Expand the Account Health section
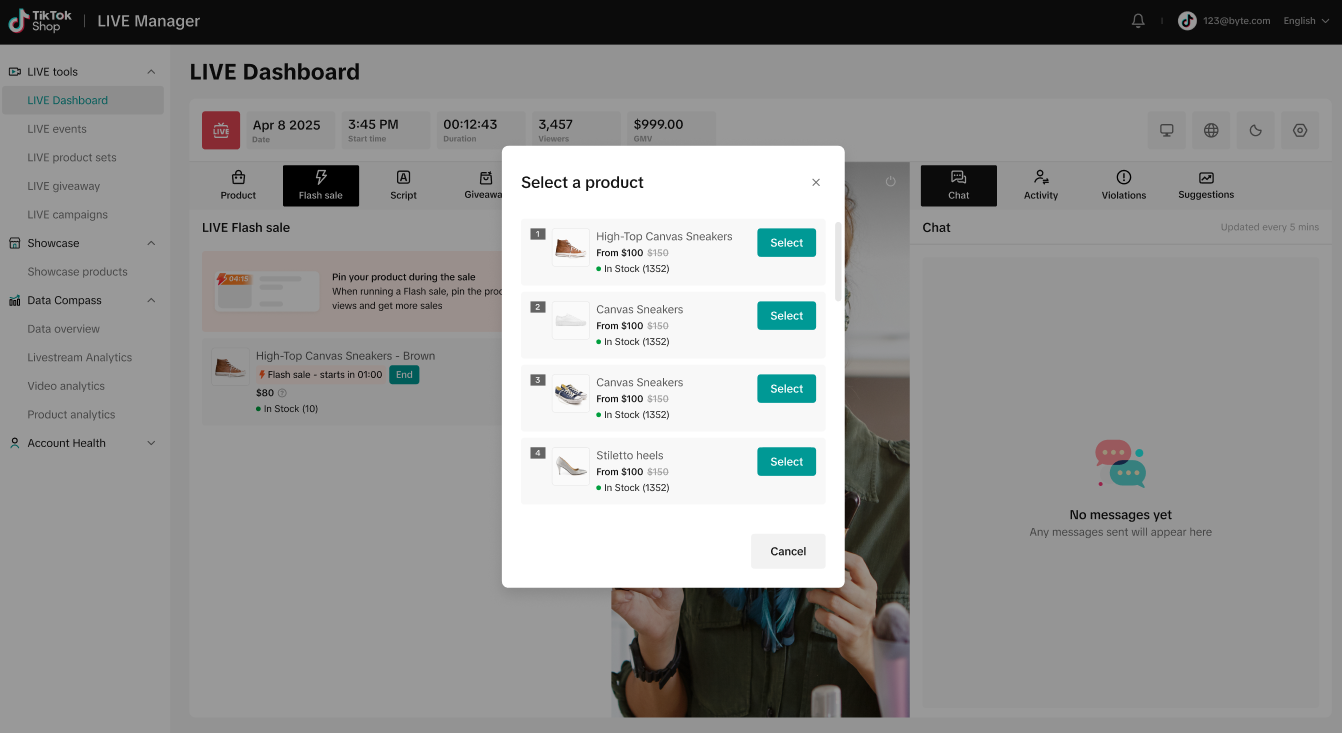This screenshot has width=1342, height=733. point(151,443)
